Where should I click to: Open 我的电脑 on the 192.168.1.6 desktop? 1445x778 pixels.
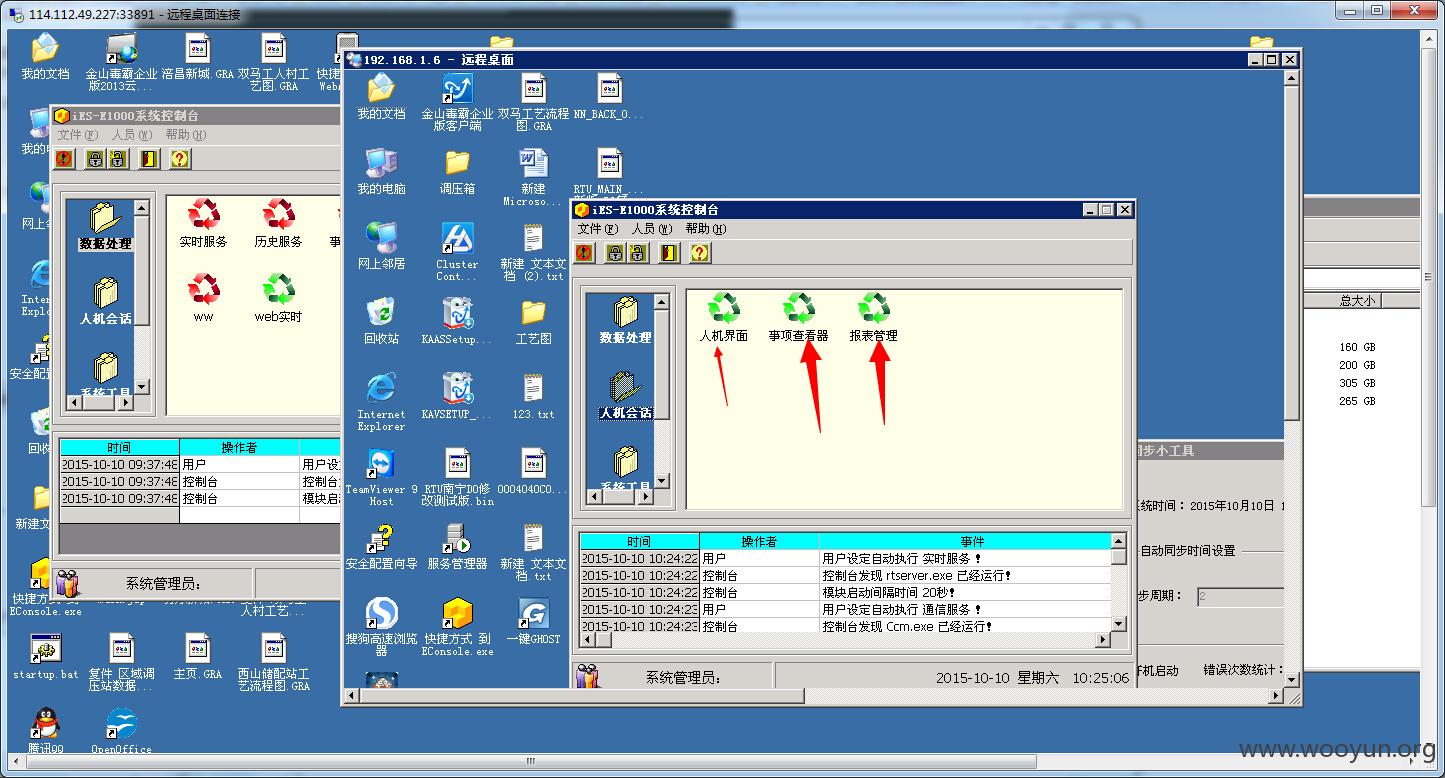tap(381, 171)
